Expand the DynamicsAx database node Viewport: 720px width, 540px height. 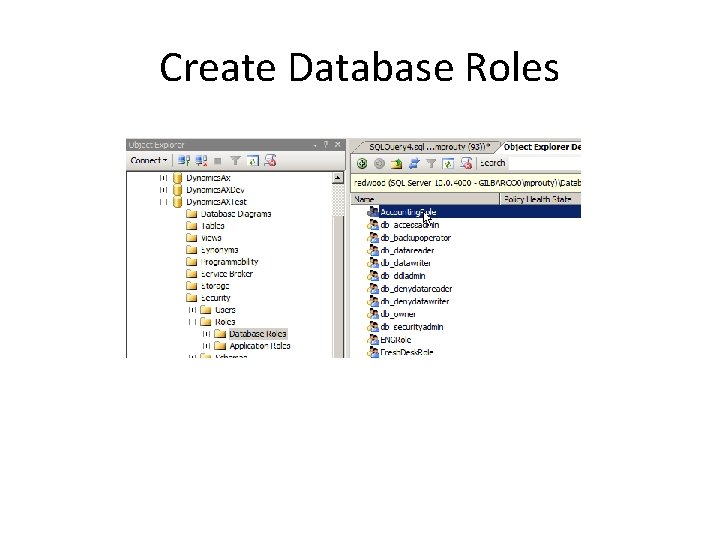pos(163,178)
